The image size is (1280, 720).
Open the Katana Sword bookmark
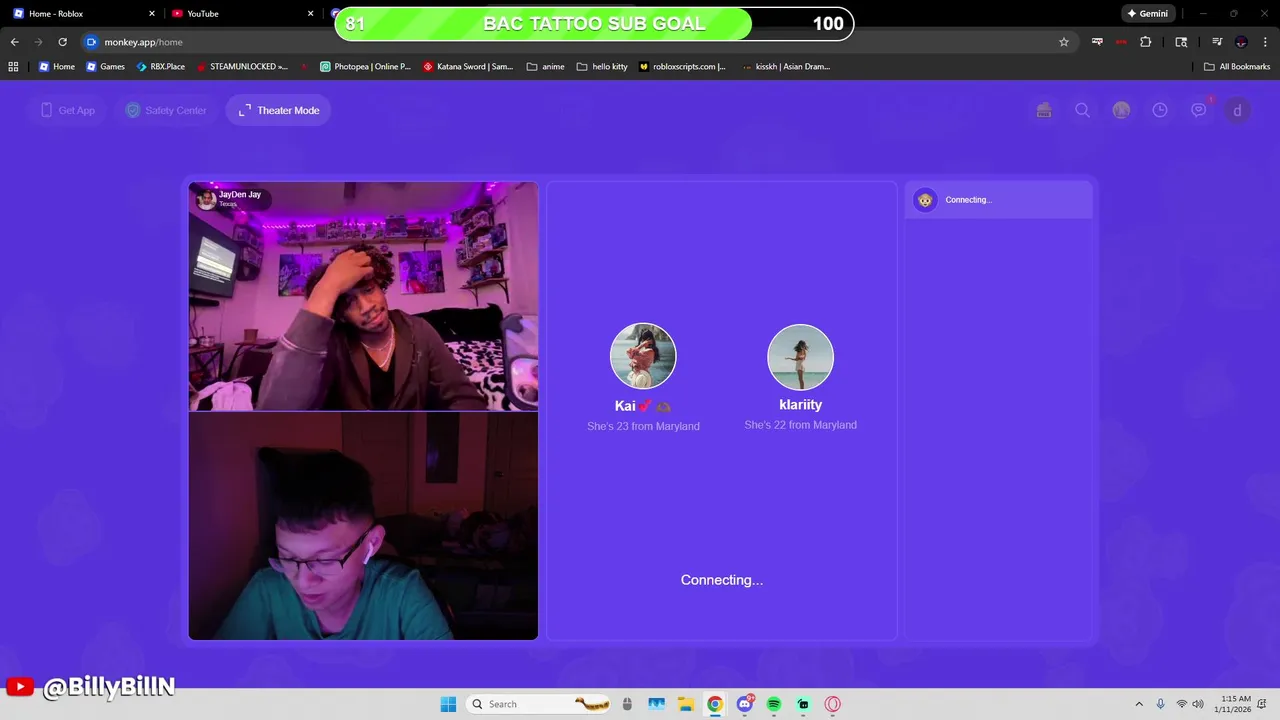(467, 66)
